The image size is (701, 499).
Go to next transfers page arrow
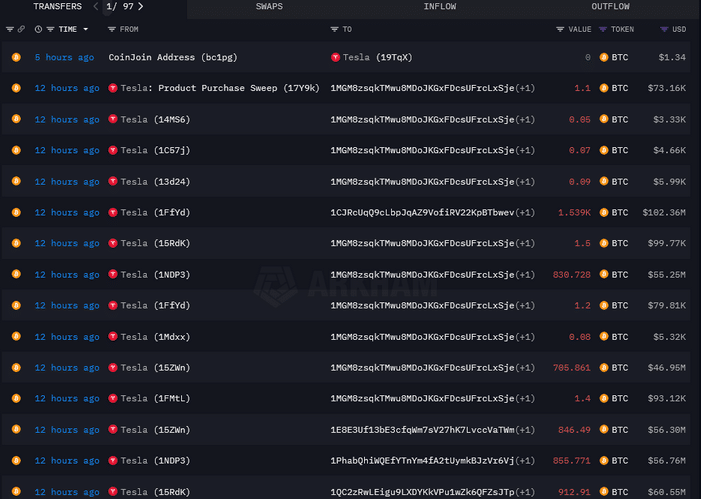[140, 6]
